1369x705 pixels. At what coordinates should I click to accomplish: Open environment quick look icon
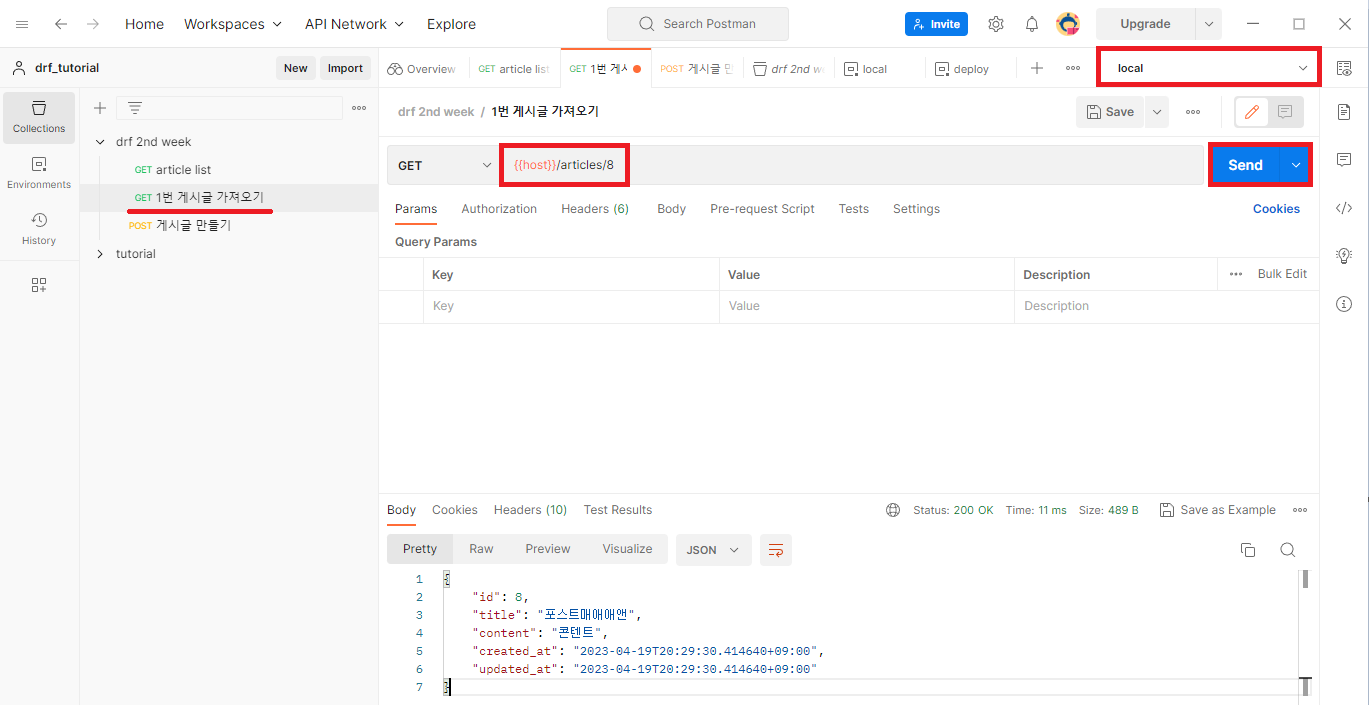(1344, 68)
